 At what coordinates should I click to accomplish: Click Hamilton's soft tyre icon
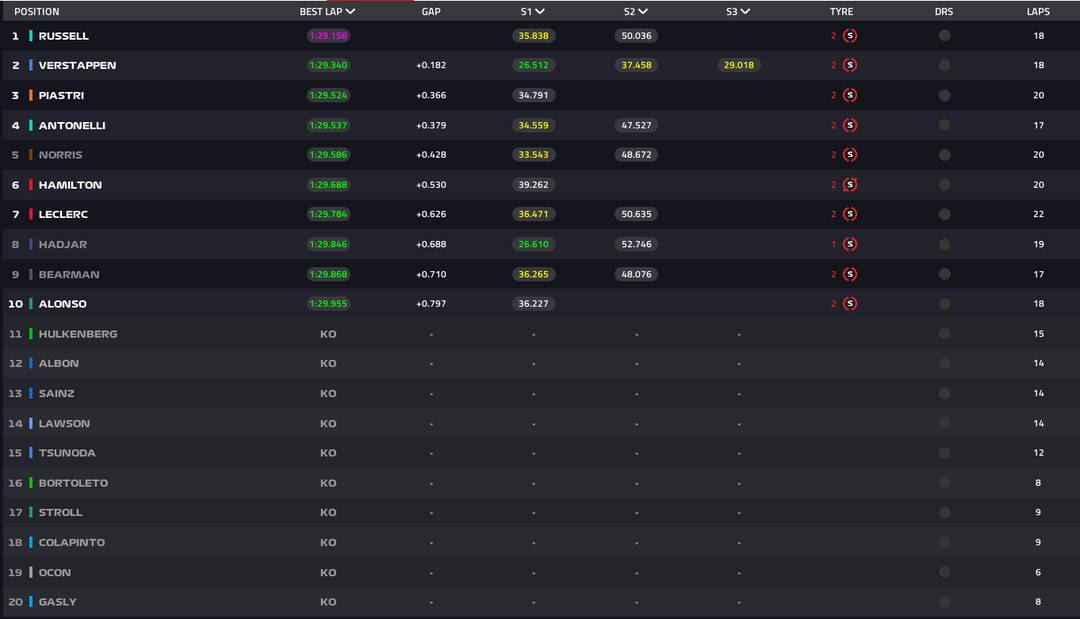[x=850, y=185]
